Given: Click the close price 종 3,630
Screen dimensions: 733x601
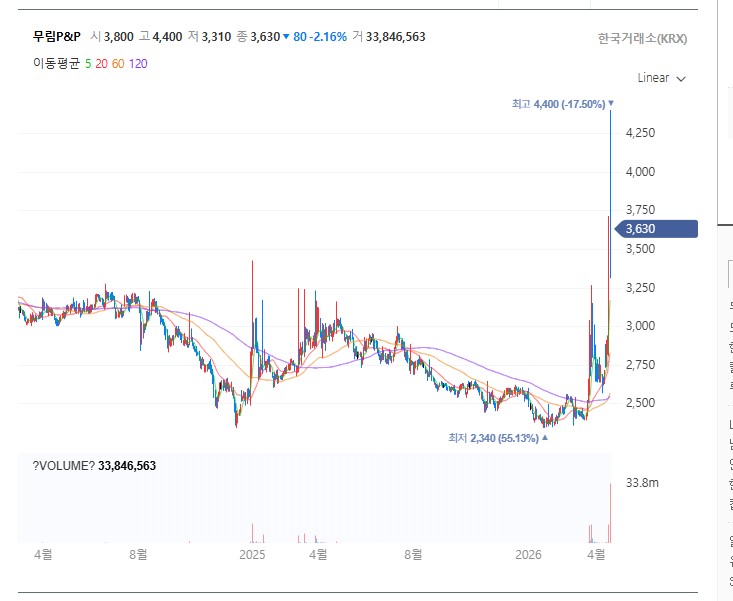Looking at the screenshot, I should click(258, 36).
